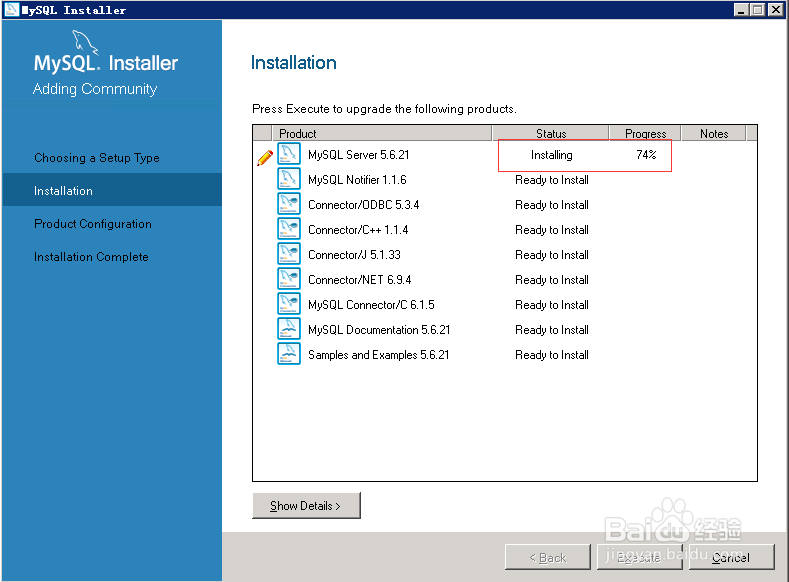Select the Connector/C++ 1.1.4 row
This screenshot has height=582, width=789.
coord(505,229)
